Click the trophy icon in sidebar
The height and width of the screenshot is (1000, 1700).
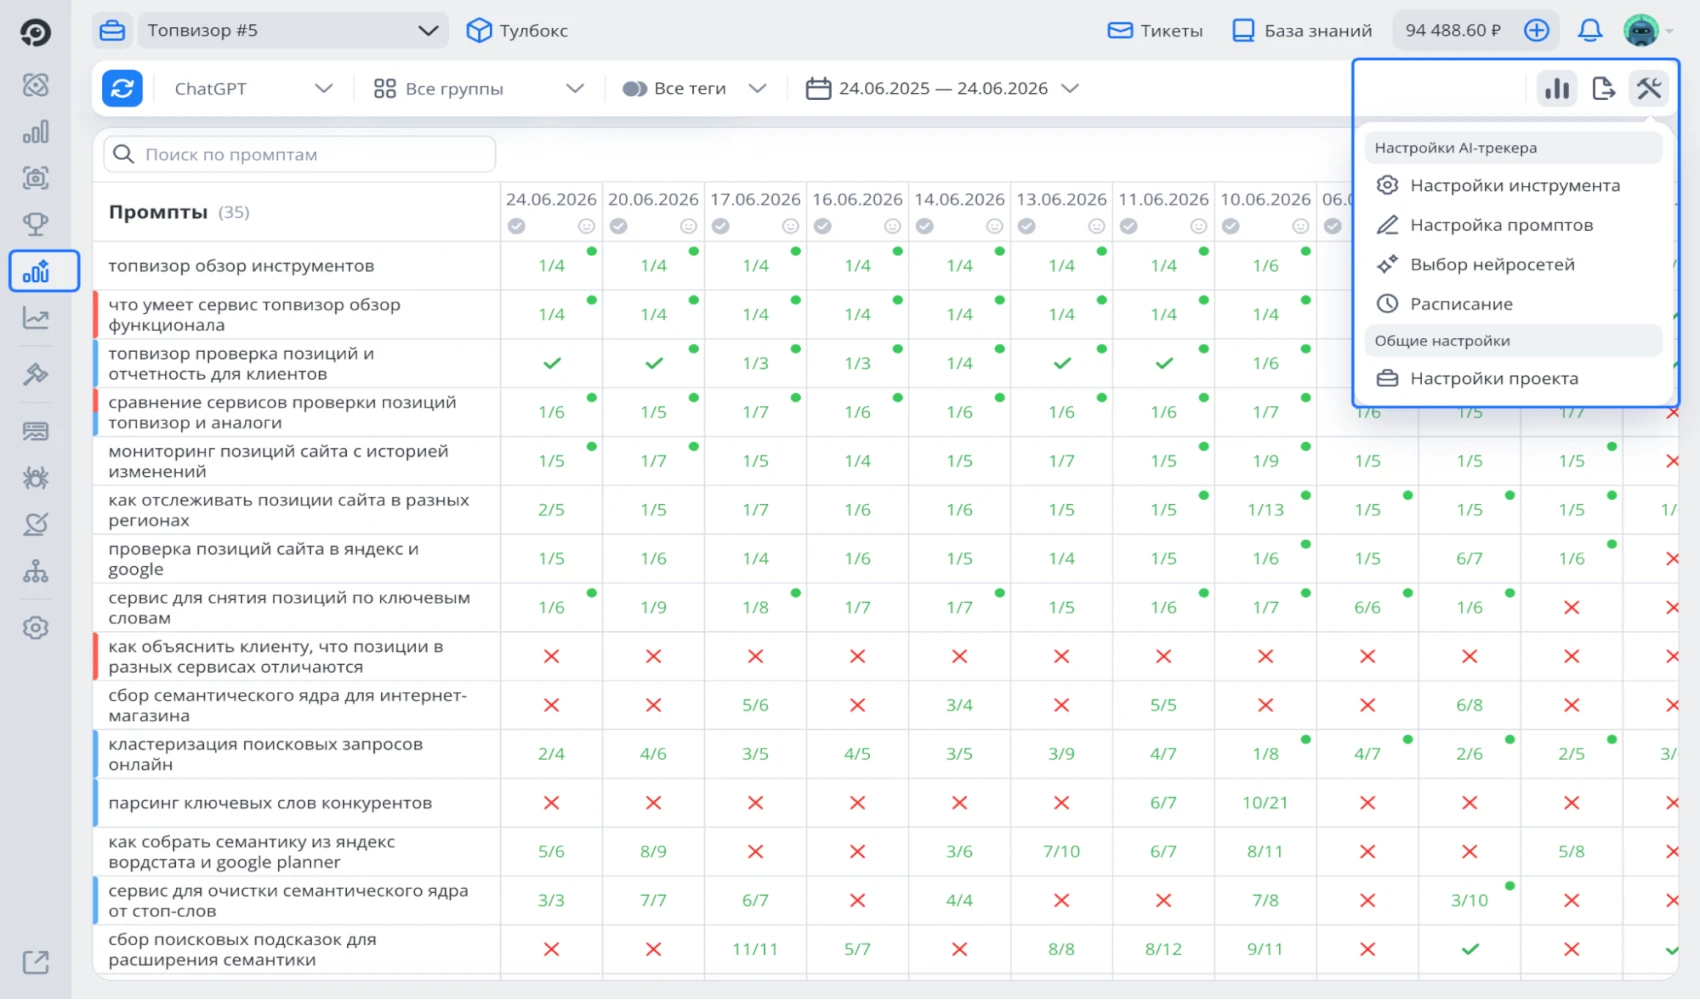tap(36, 224)
